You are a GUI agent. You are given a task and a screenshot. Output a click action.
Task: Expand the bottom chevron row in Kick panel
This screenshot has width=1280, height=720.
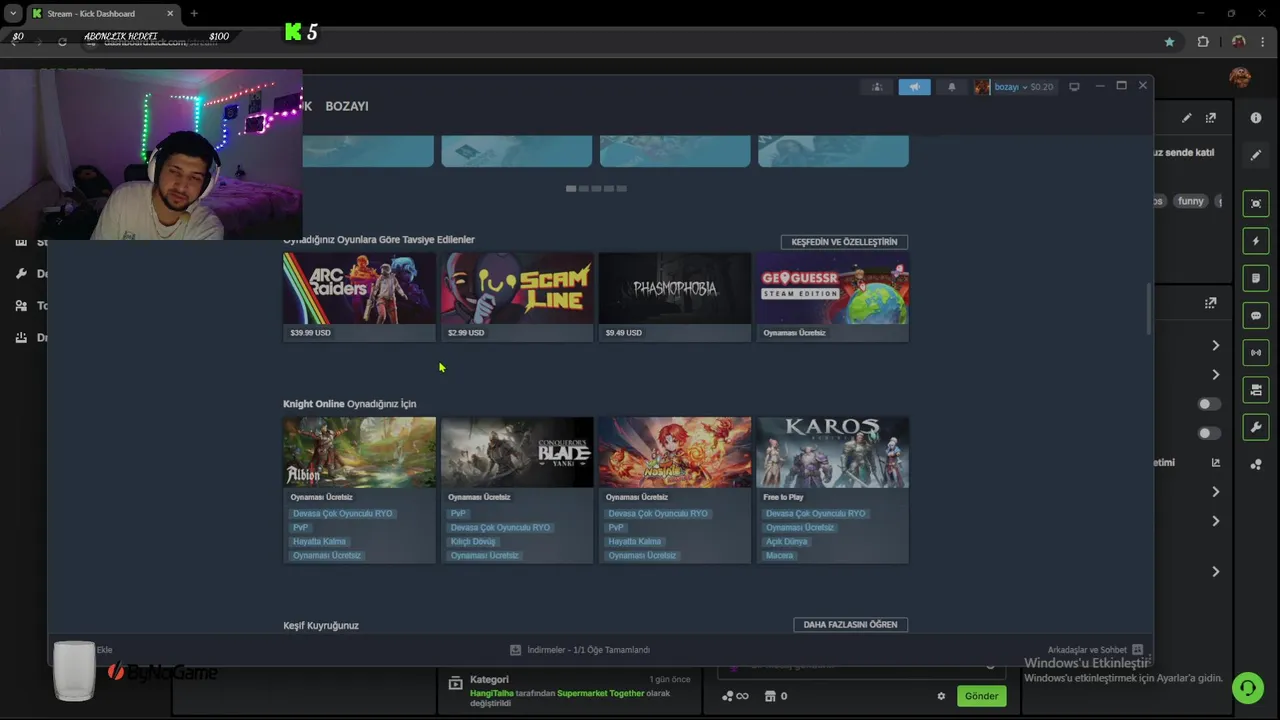(1216, 571)
